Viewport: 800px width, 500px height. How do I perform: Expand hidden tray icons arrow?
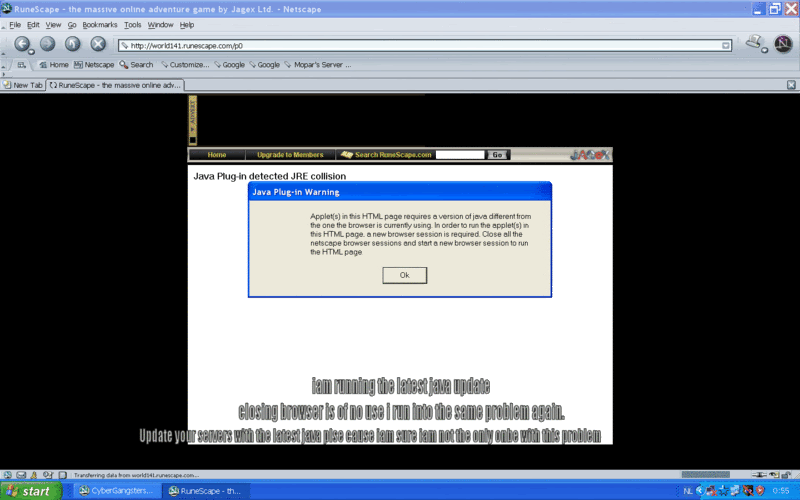[x=699, y=491]
